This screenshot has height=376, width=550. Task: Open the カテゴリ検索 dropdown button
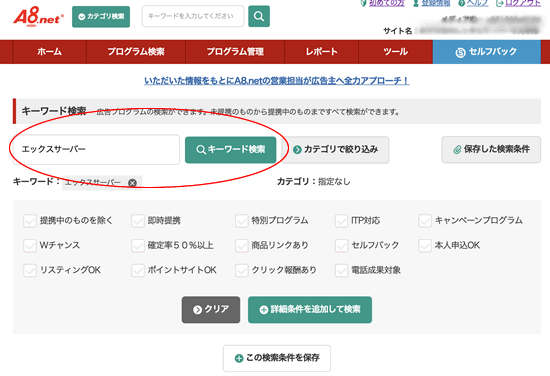tap(101, 16)
